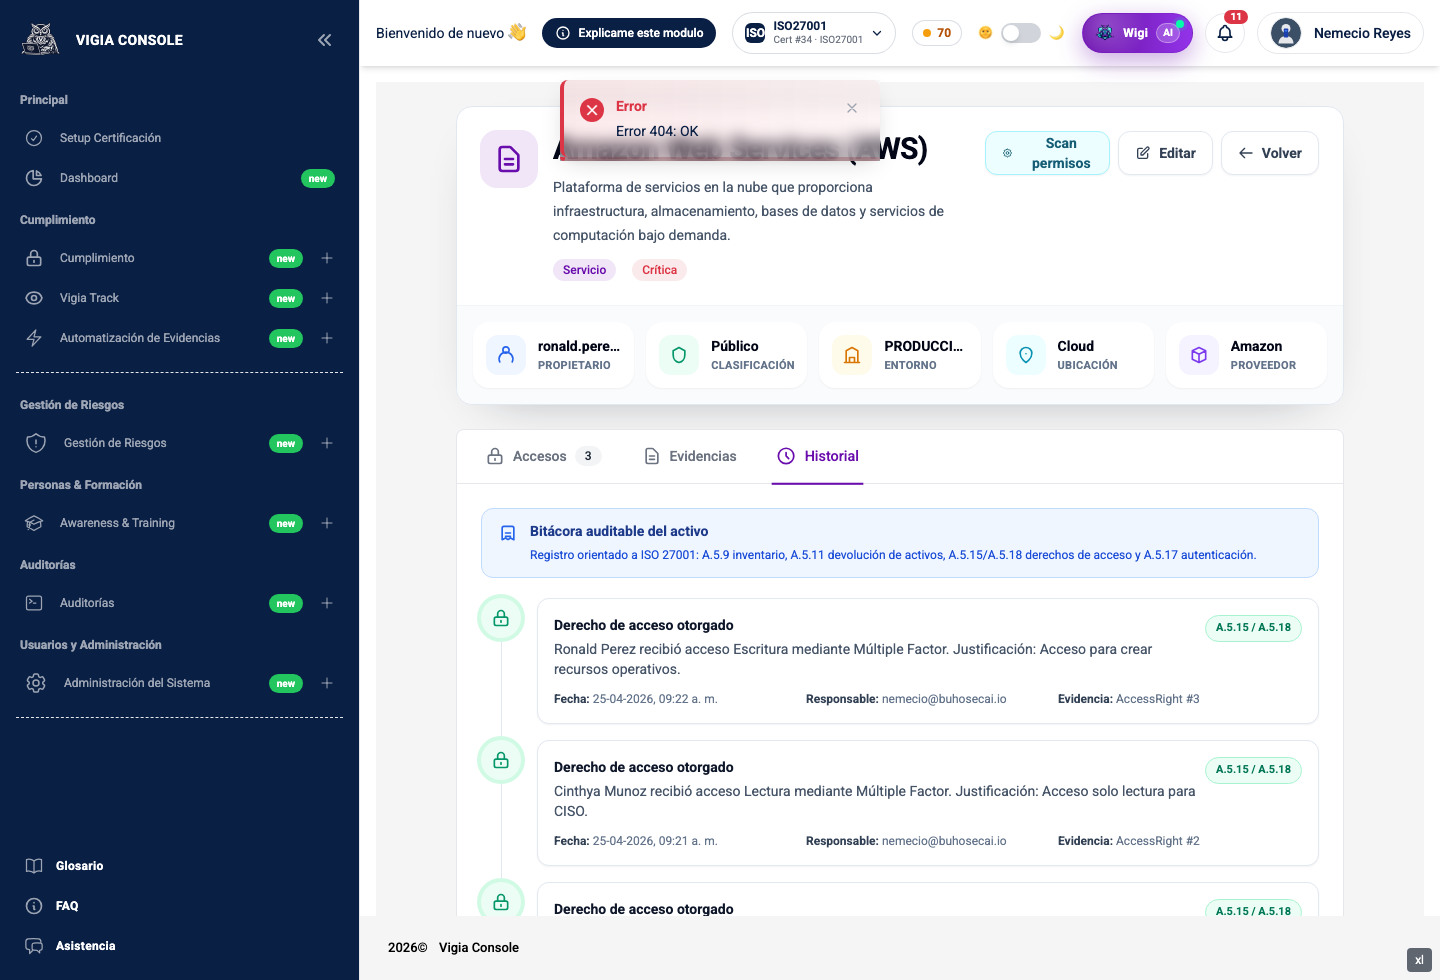This screenshot has width=1440, height=980.
Task: Click the Automatización de Evidencias lightning icon
Action: pos(34,338)
